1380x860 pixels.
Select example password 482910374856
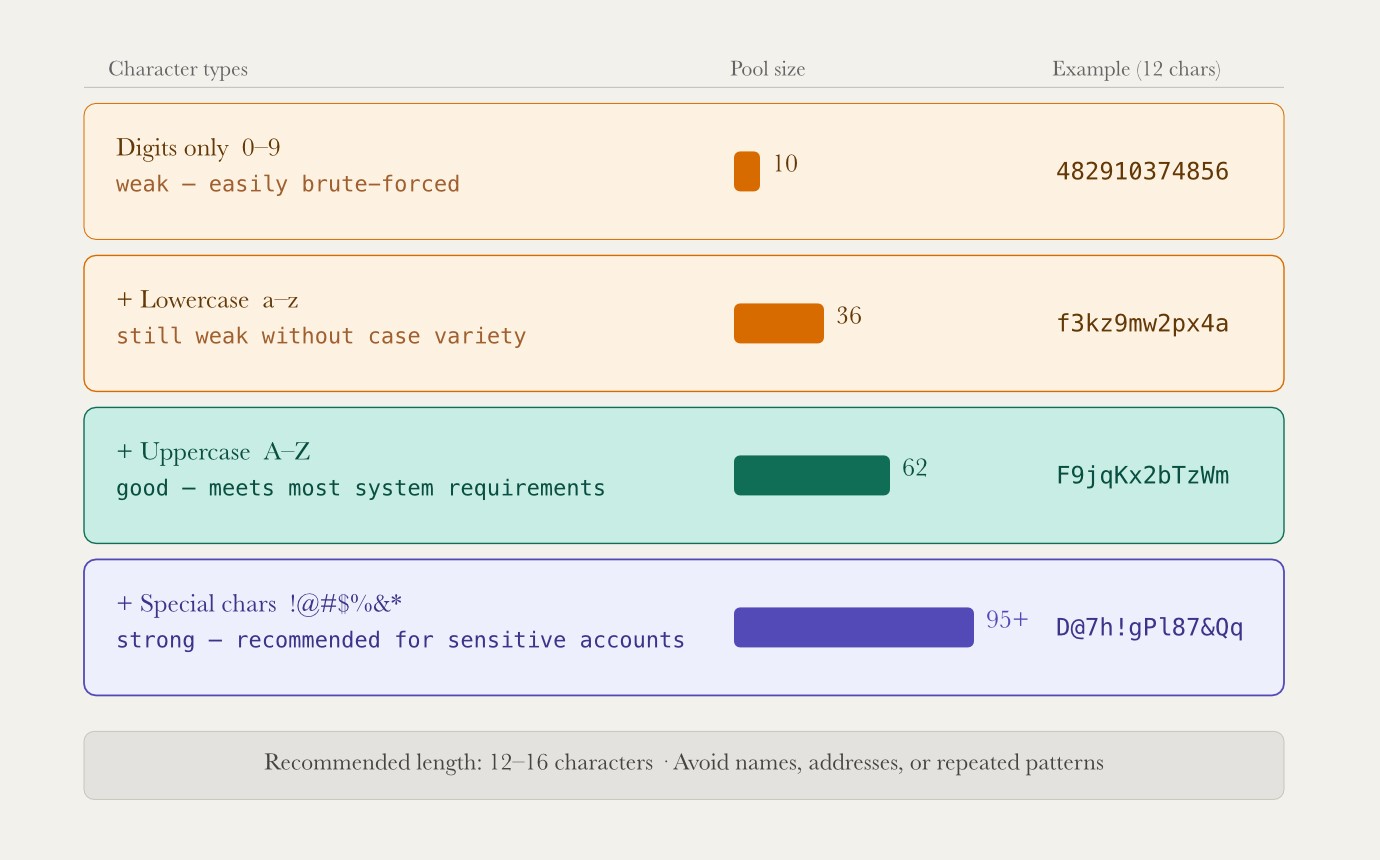(1142, 172)
